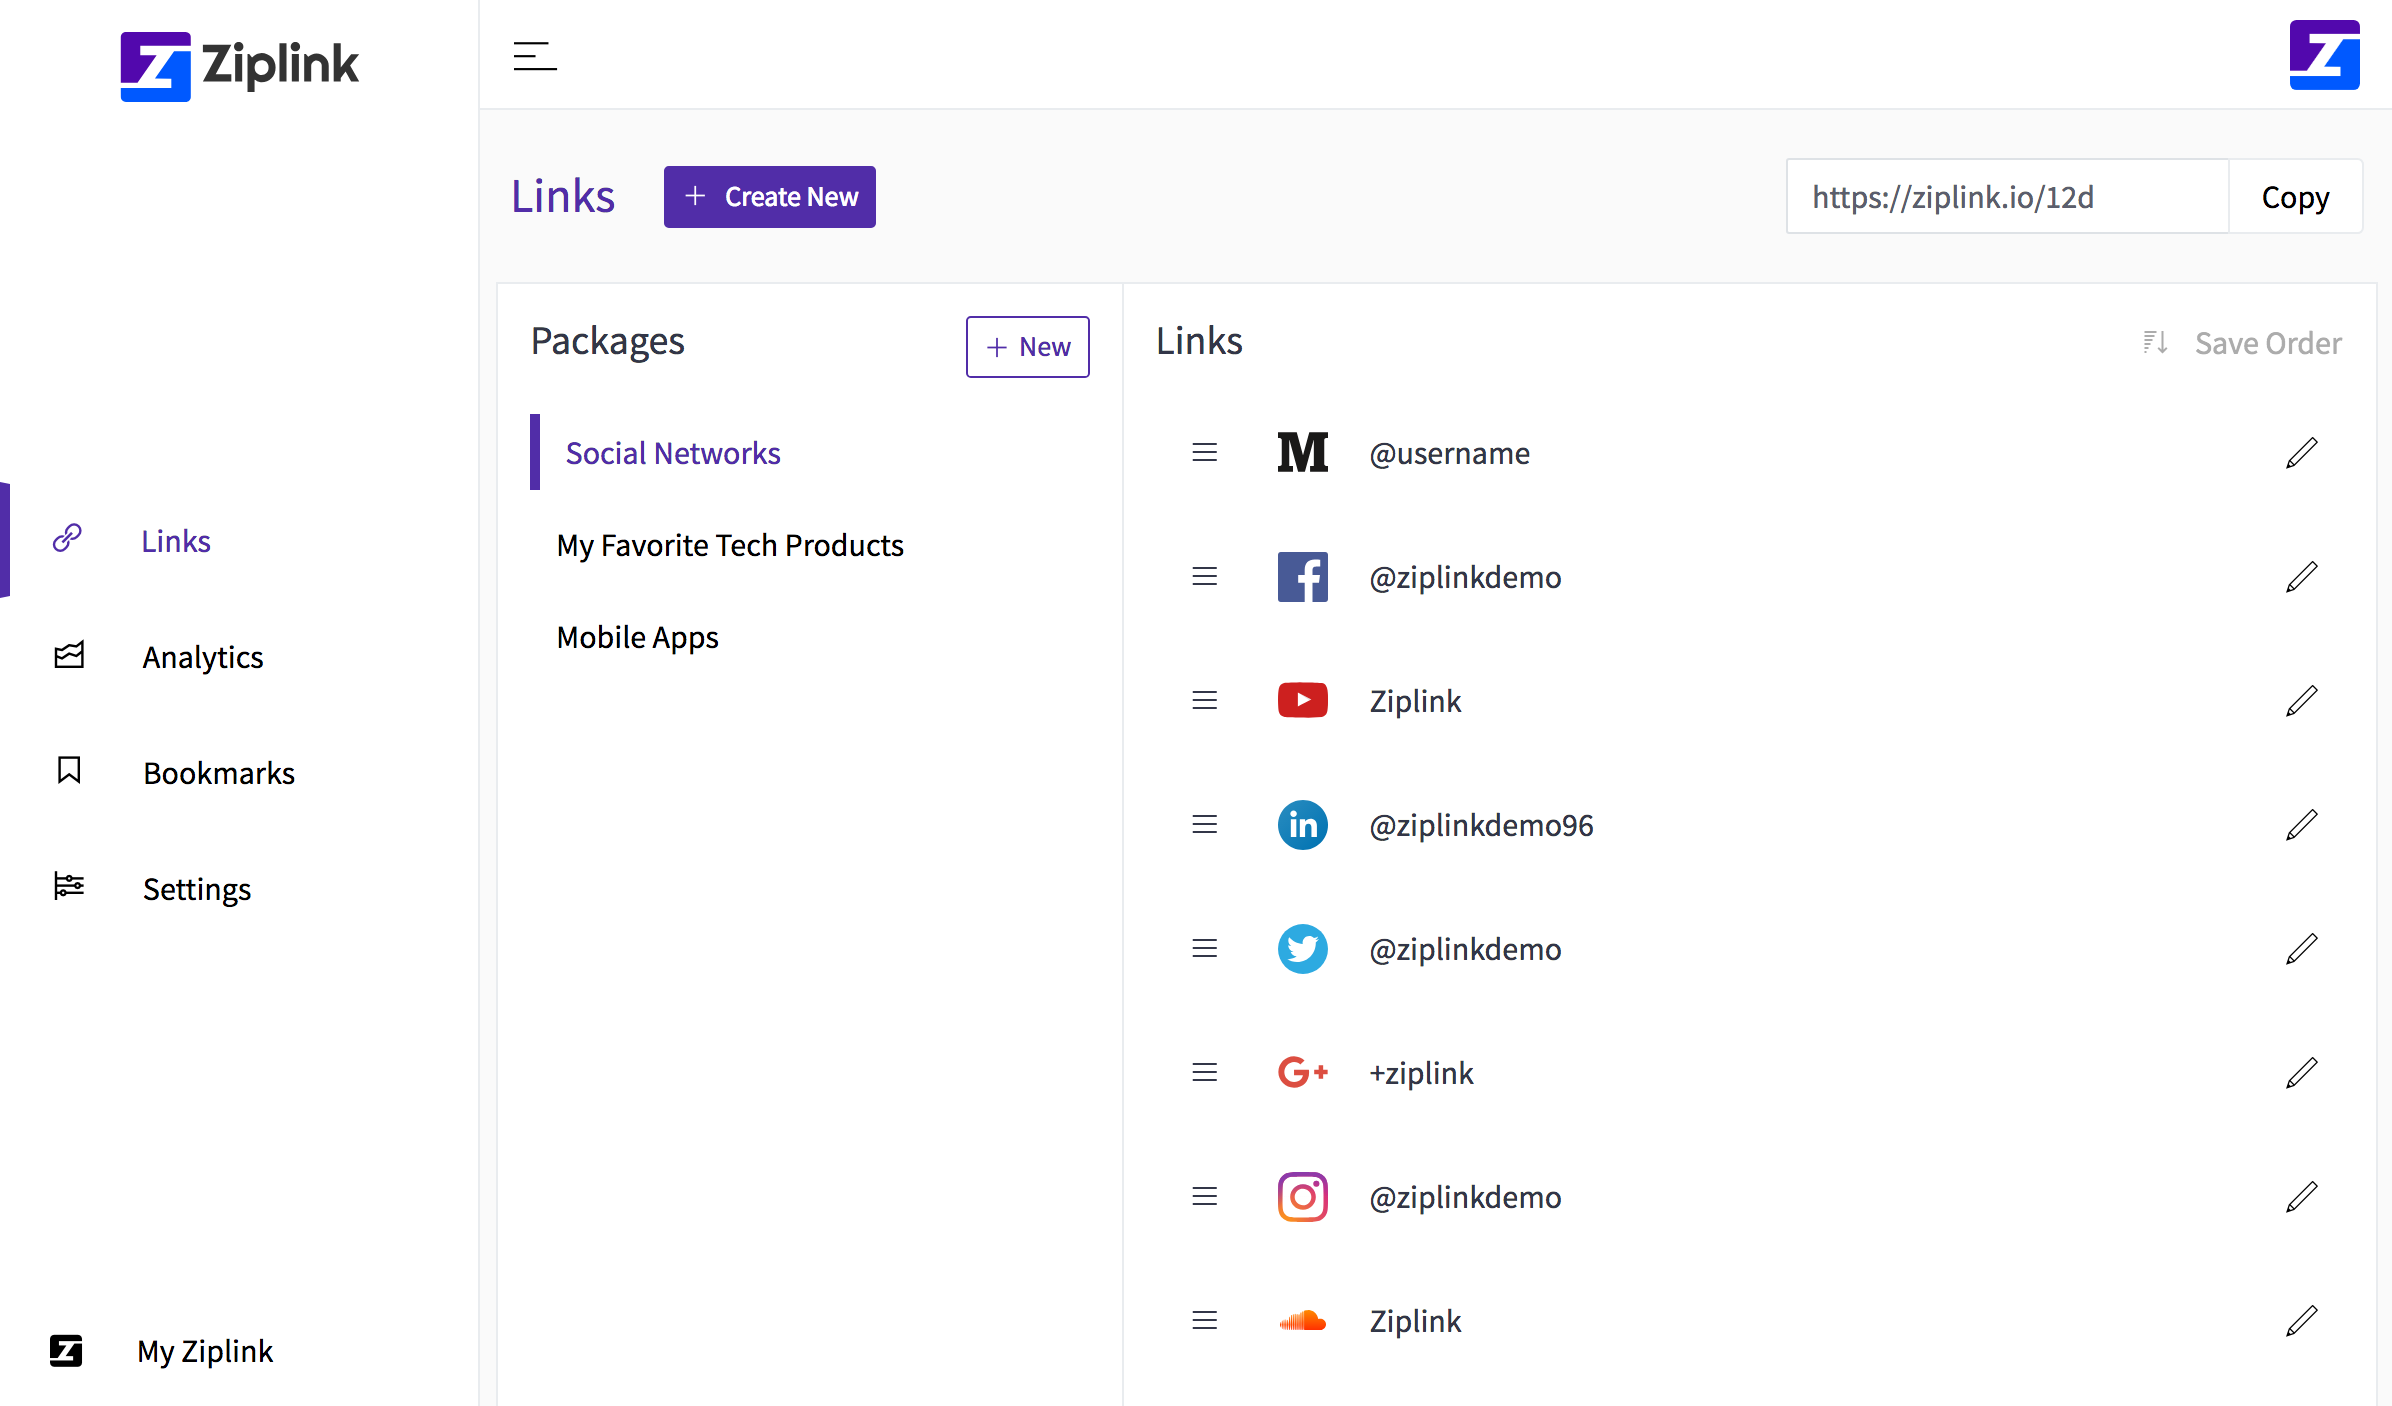Image resolution: width=2392 pixels, height=1406 pixels.
Task: Click the Twitter icon
Action: click(1303, 949)
